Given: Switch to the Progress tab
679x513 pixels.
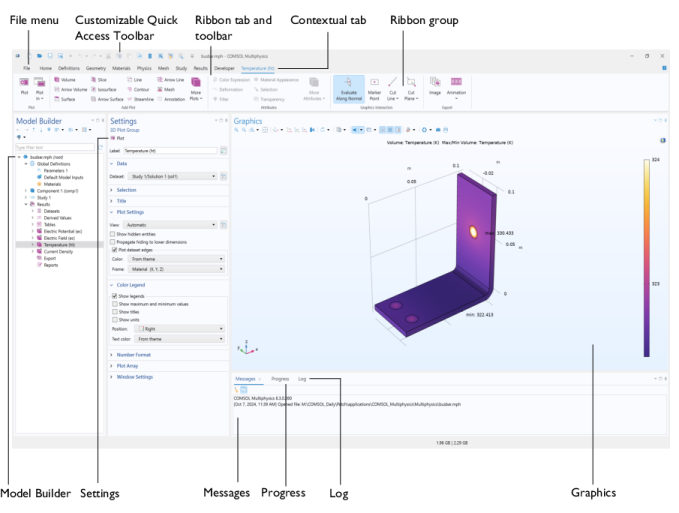Looking at the screenshot, I should click(x=280, y=379).
